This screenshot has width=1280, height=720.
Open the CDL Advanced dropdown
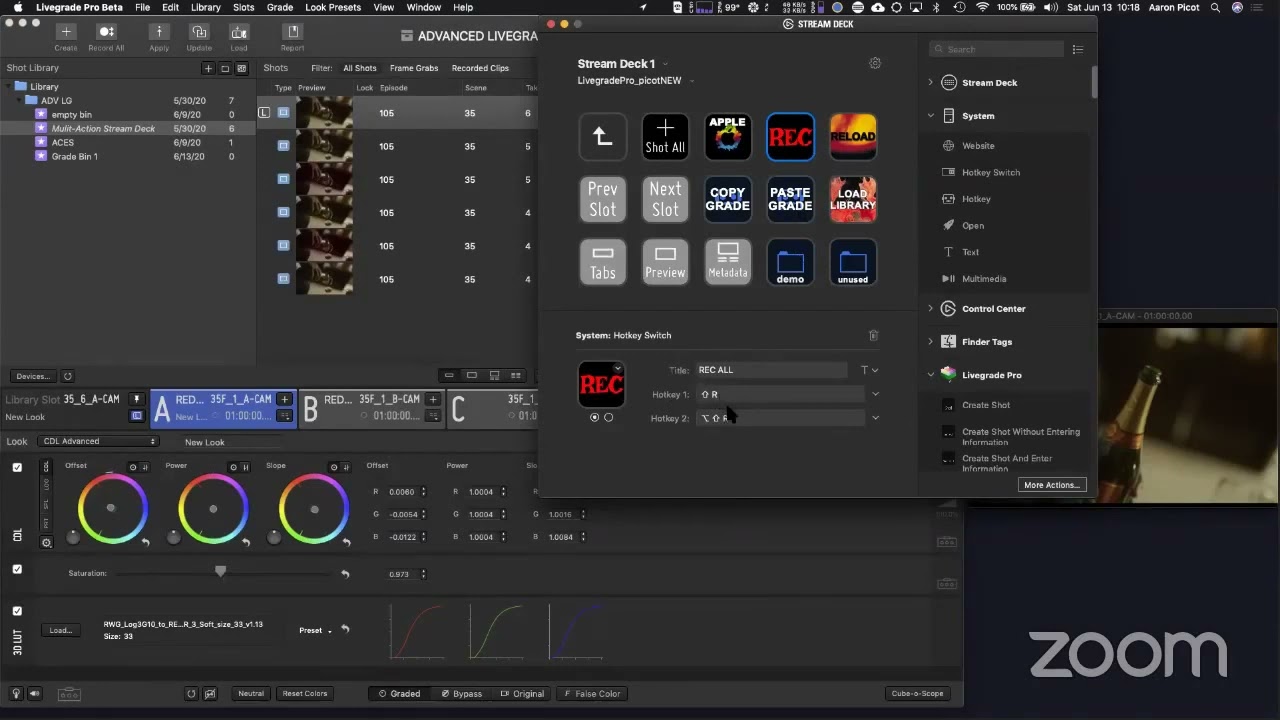[99, 441]
